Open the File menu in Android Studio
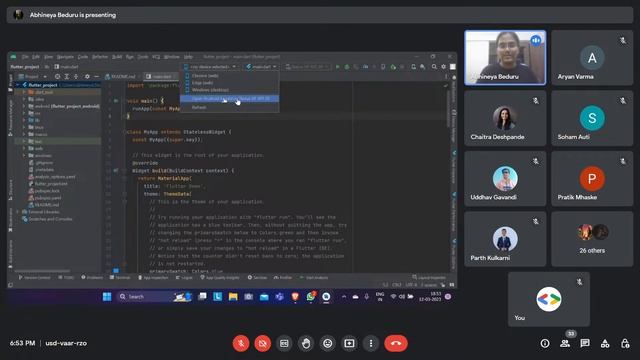 click(x=25, y=57)
